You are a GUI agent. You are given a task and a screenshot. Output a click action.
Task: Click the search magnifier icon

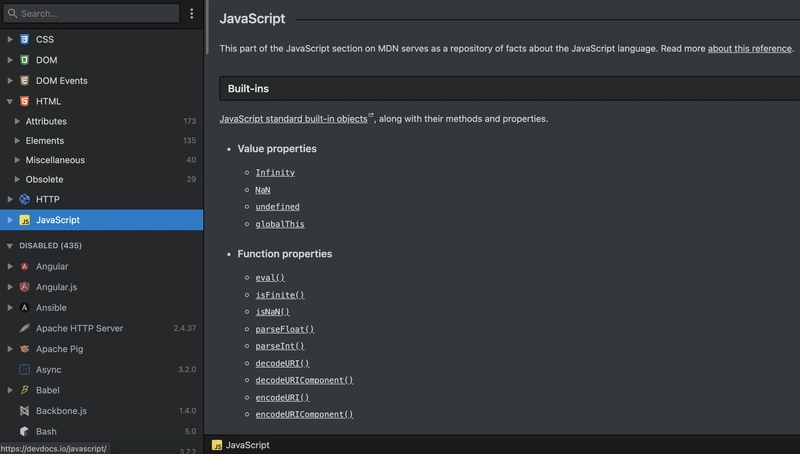(x=12, y=13)
